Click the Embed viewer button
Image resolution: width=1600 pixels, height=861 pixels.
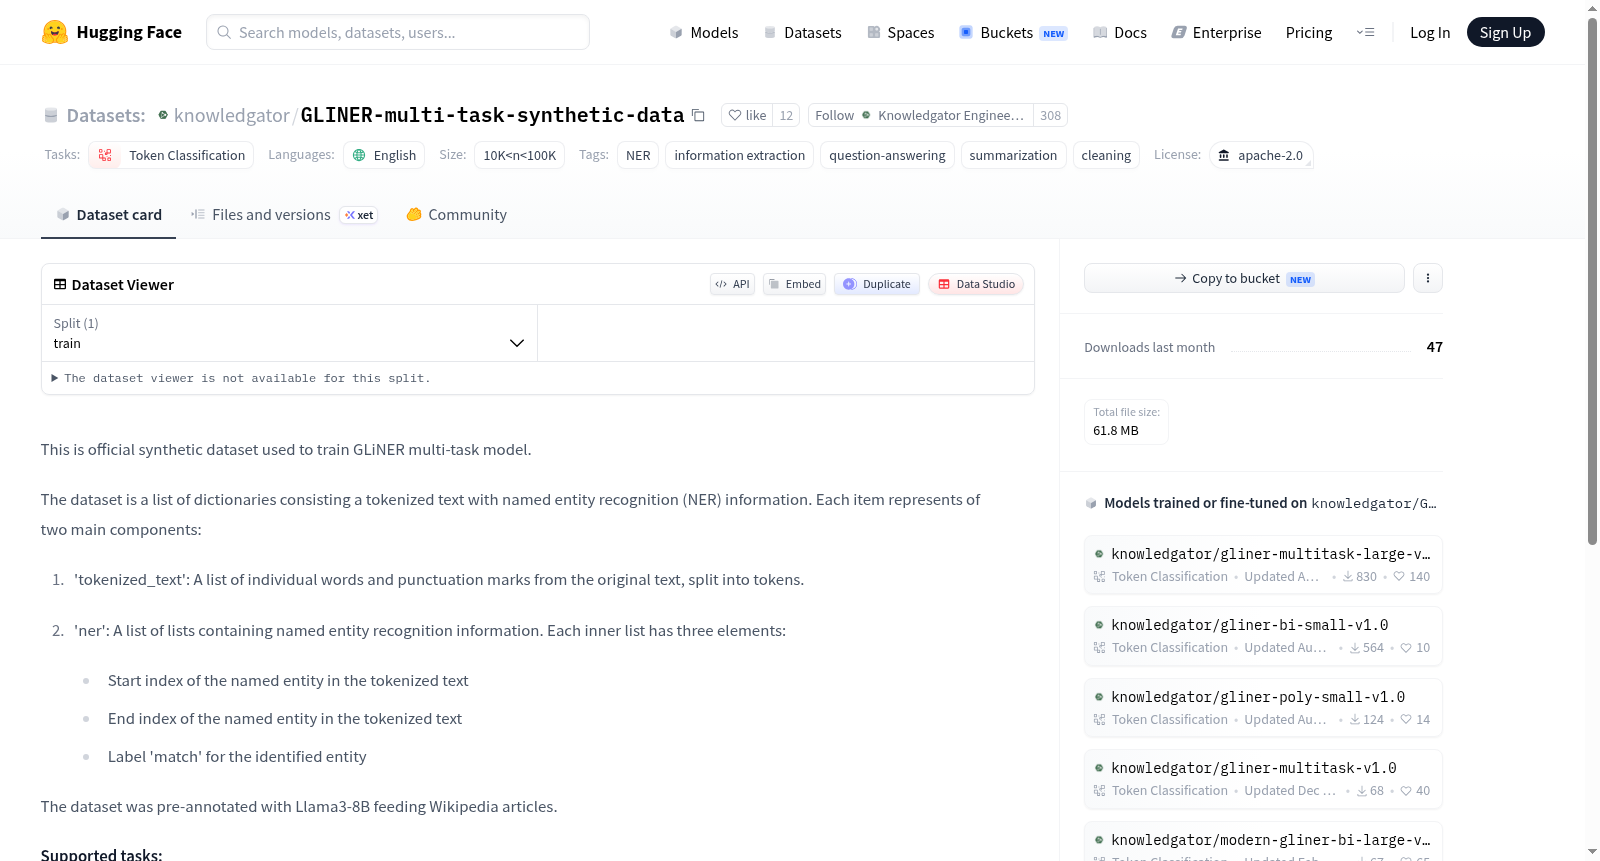795,284
